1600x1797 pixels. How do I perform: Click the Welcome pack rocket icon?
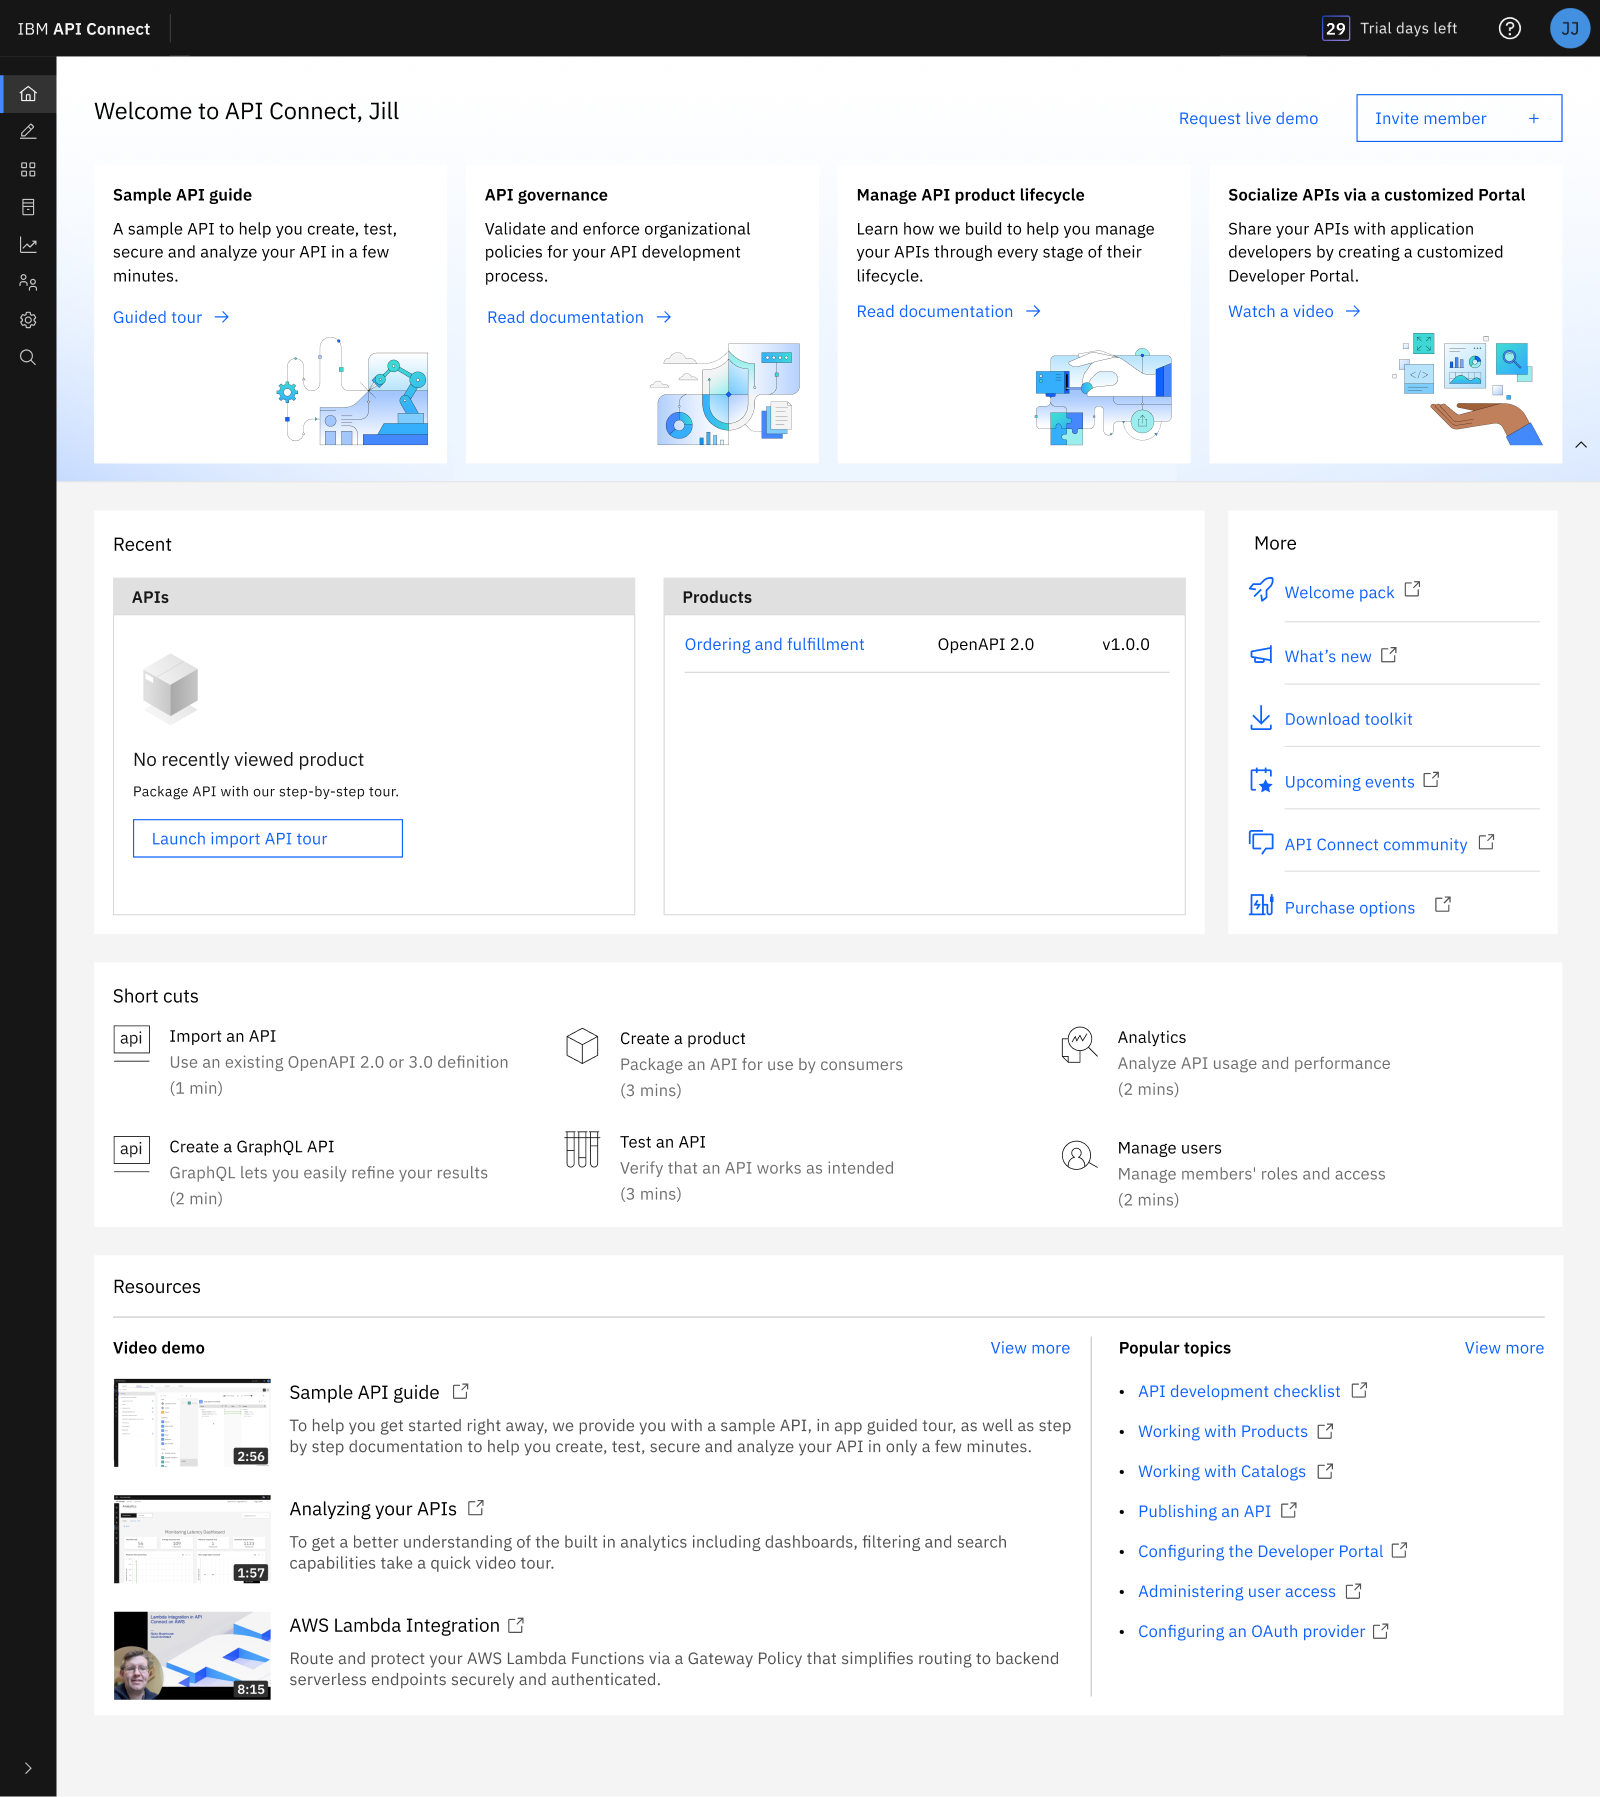[1261, 589]
